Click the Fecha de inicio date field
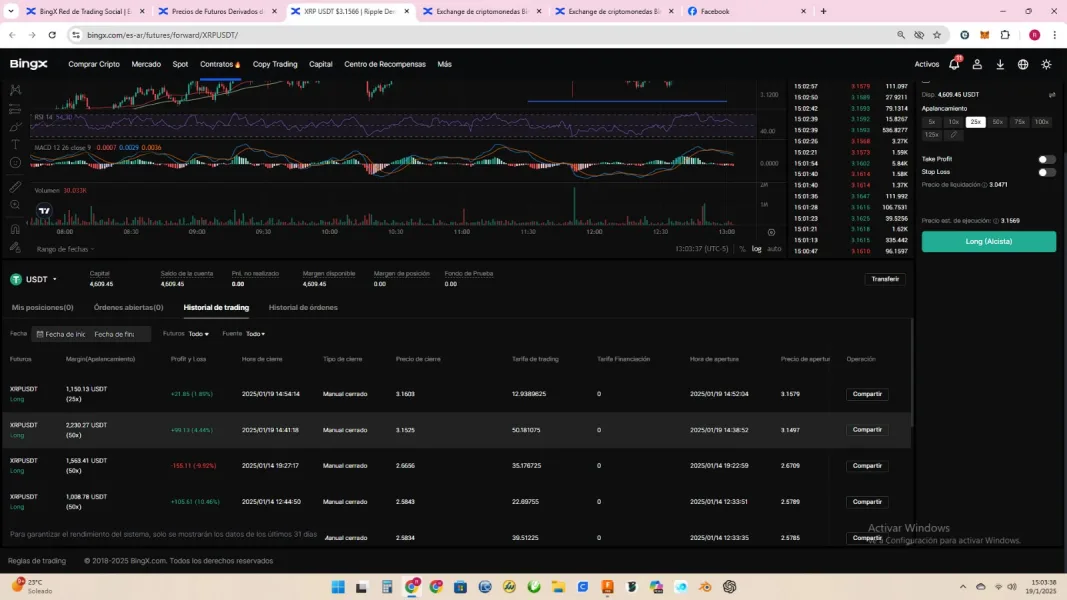 [x=62, y=334]
